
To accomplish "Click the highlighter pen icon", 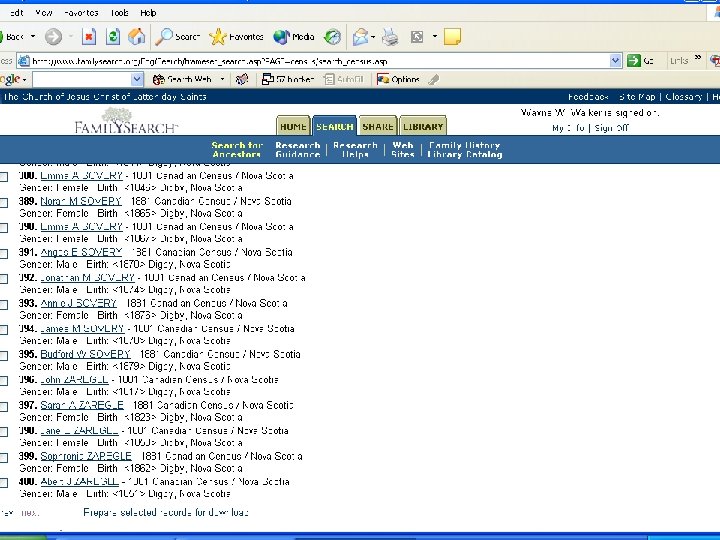I will pos(434,80).
